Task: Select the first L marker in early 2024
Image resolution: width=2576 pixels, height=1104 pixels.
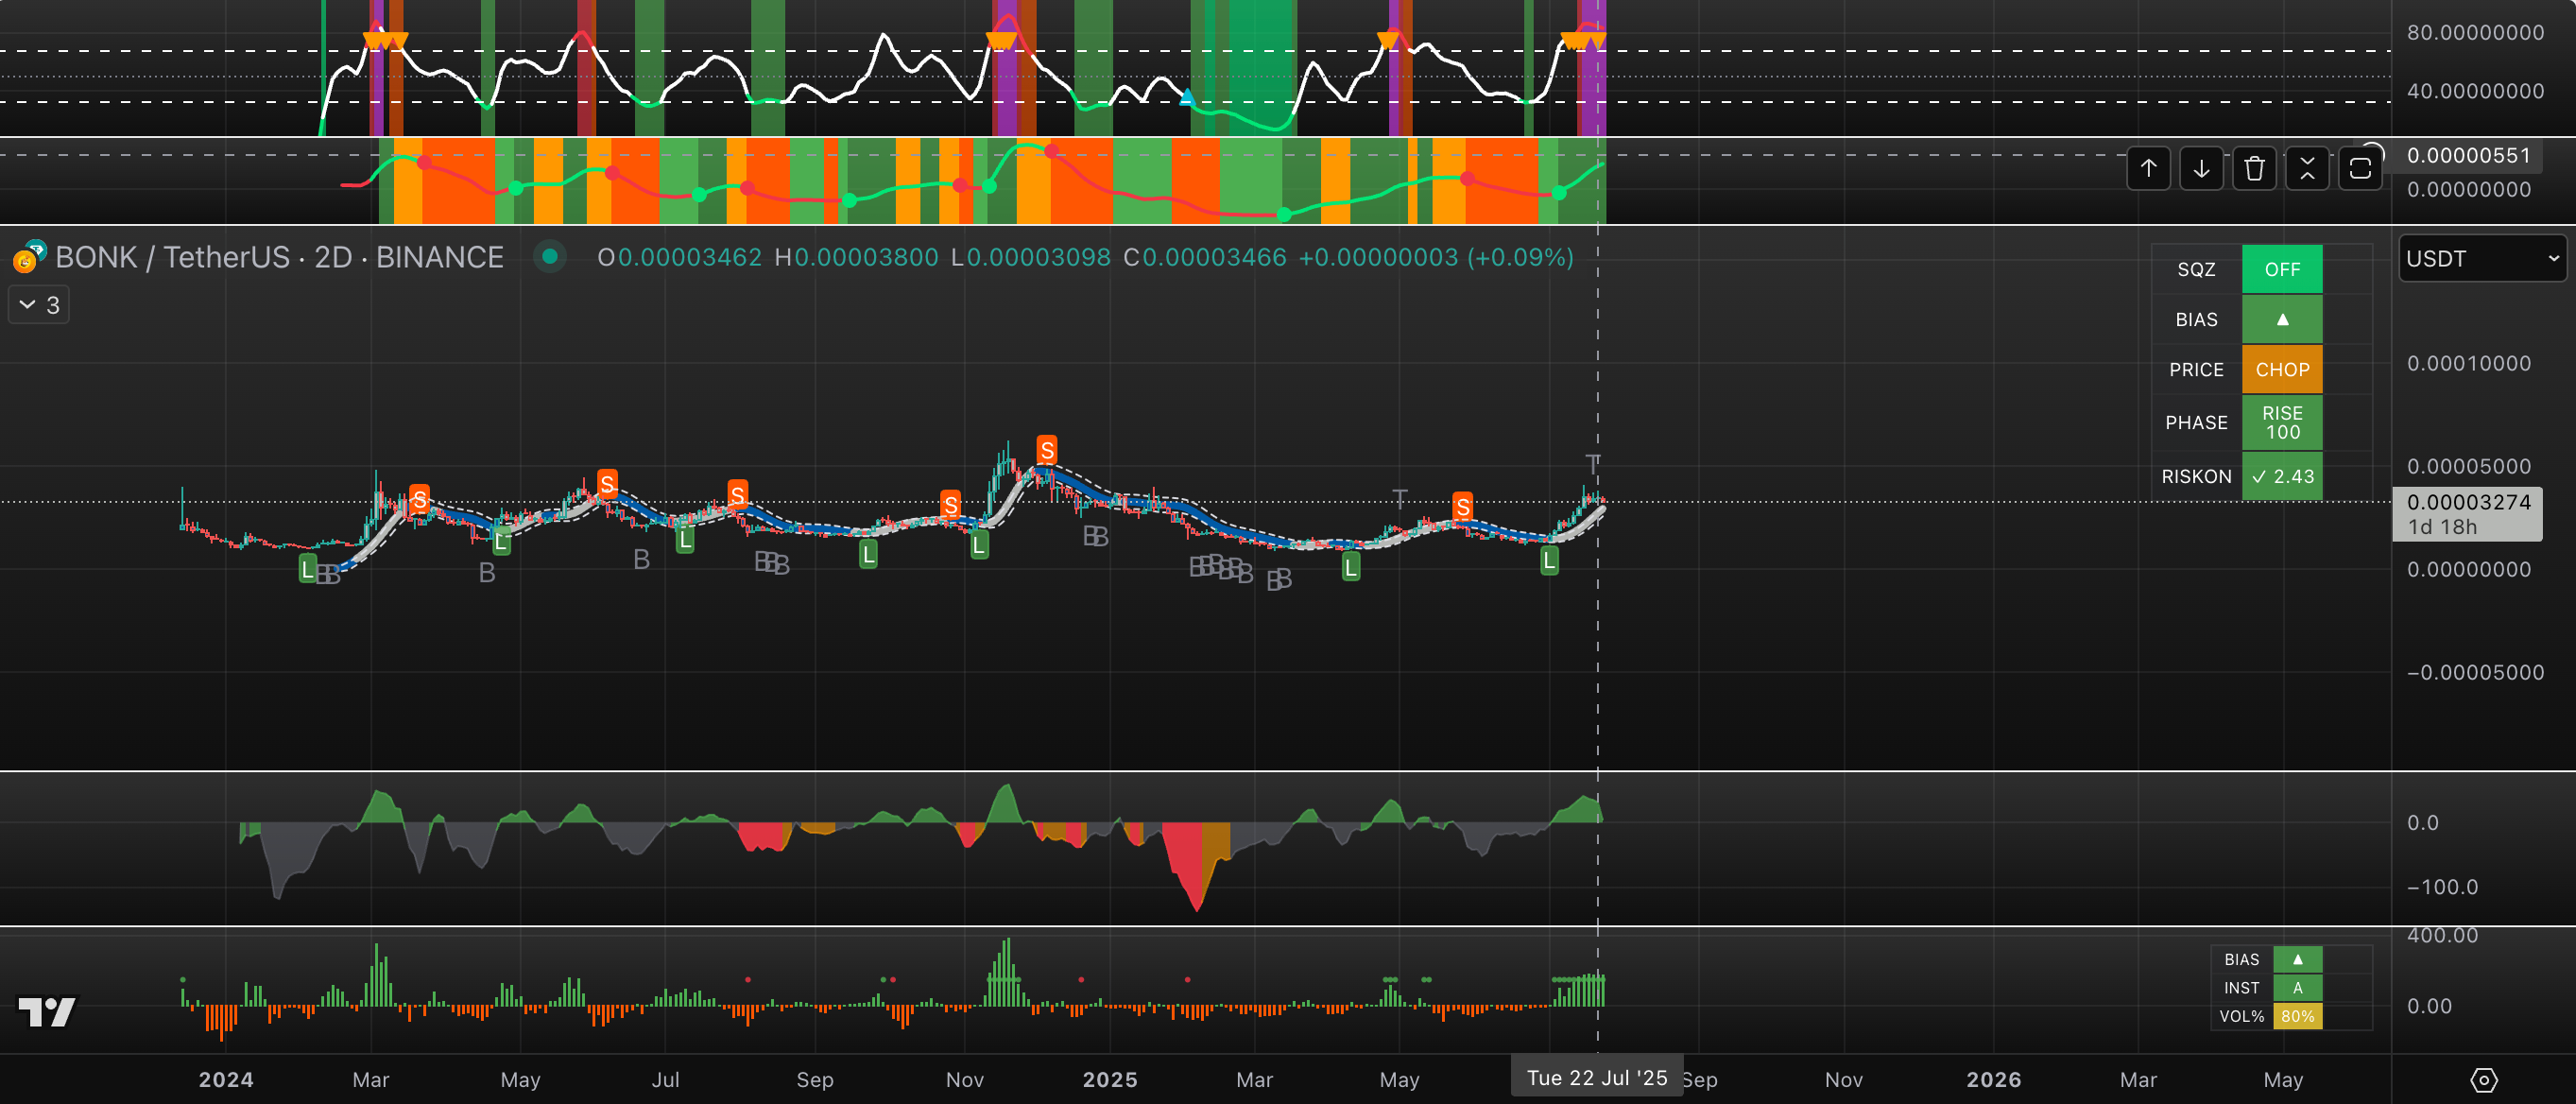Action: click(308, 569)
